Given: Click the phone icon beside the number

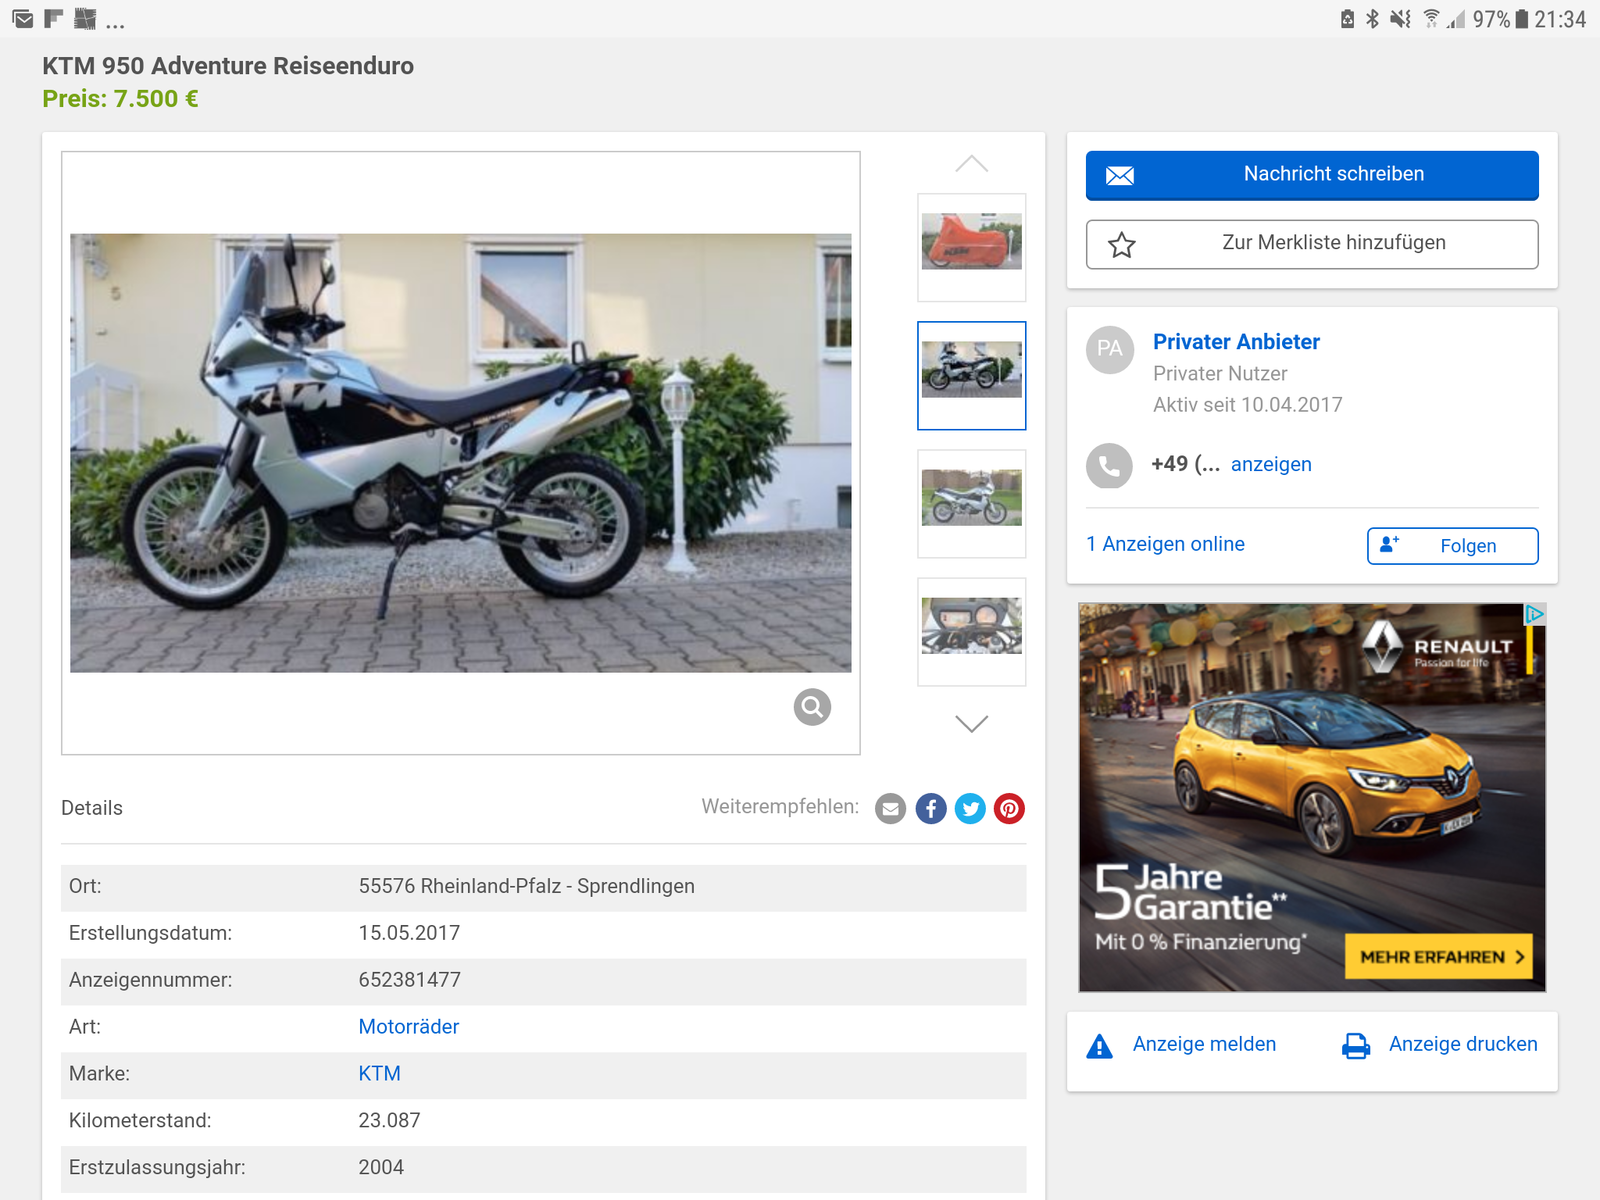Looking at the screenshot, I should tap(1109, 465).
